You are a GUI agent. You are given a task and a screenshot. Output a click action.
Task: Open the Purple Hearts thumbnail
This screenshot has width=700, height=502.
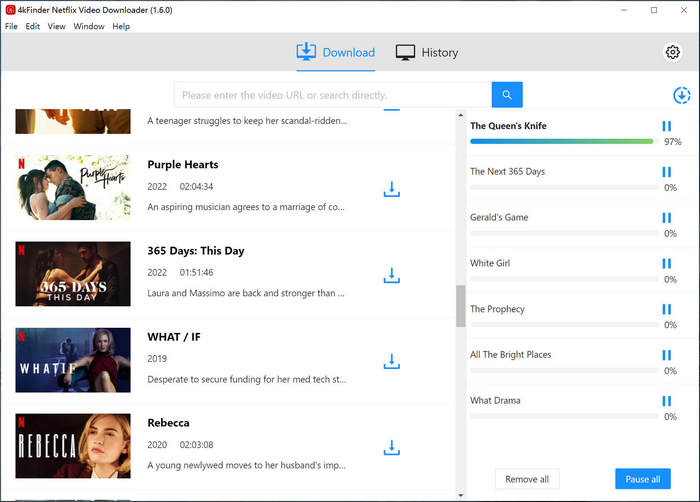pos(73,188)
